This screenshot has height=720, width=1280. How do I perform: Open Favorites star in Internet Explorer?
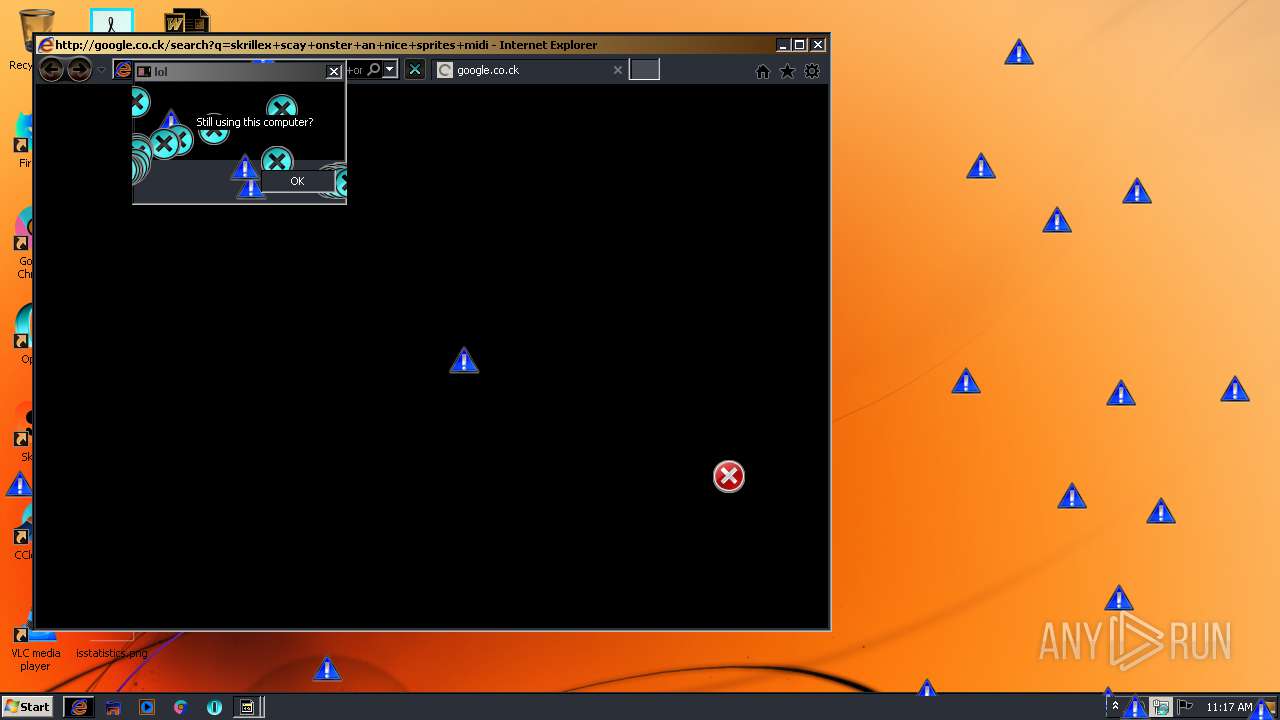click(x=787, y=71)
